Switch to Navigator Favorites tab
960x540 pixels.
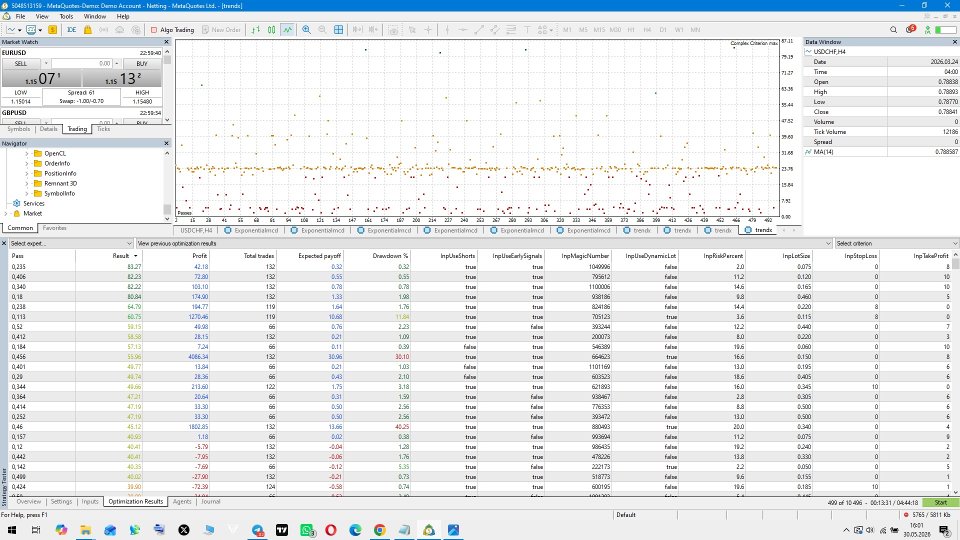(54, 228)
